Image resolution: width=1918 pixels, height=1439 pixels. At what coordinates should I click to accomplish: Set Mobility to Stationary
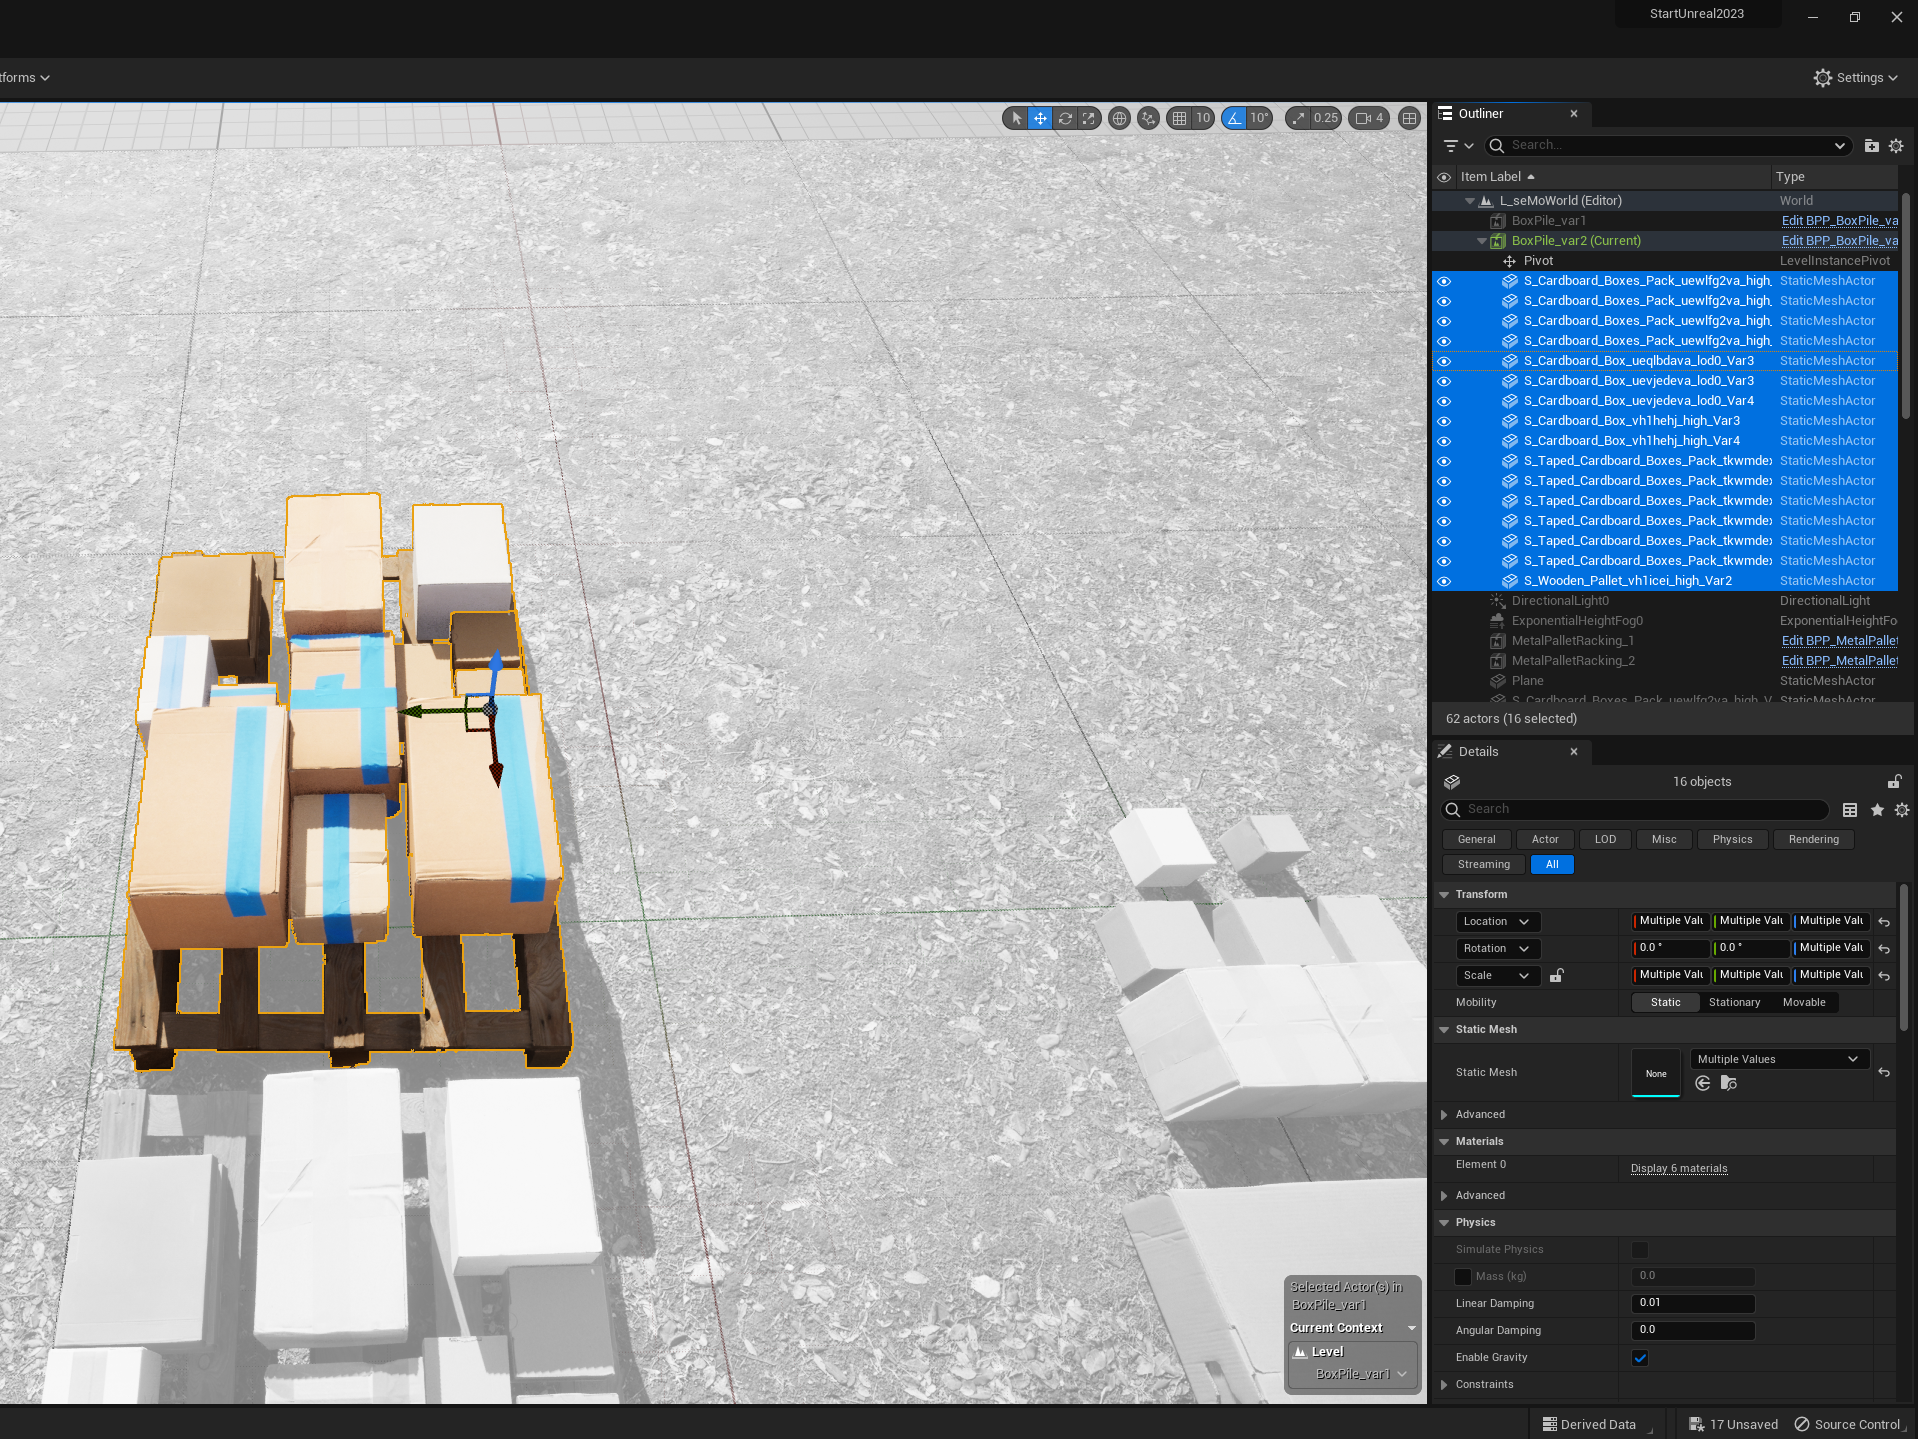click(x=1734, y=1003)
